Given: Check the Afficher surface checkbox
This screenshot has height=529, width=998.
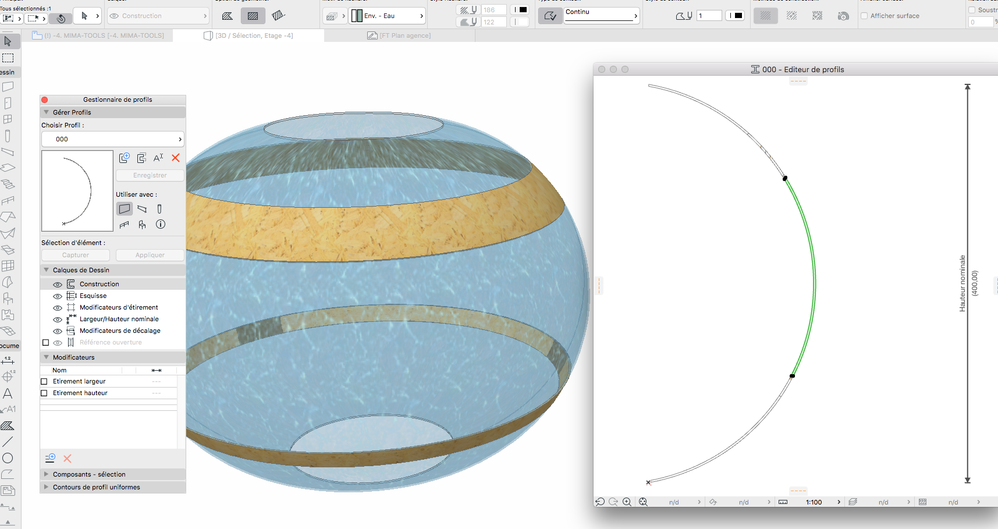Looking at the screenshot, I should coord(864,16).
